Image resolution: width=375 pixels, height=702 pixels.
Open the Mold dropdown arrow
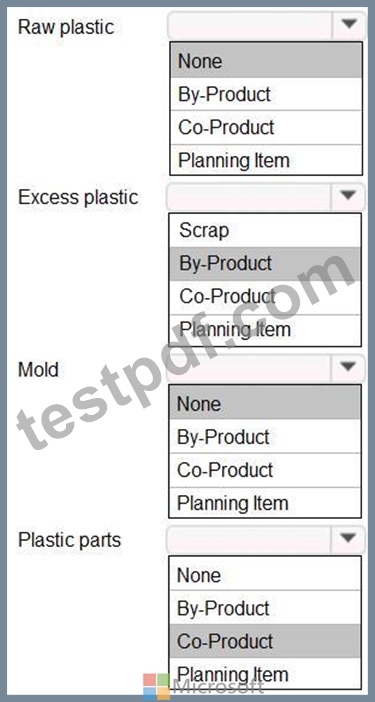pos(348,367)
